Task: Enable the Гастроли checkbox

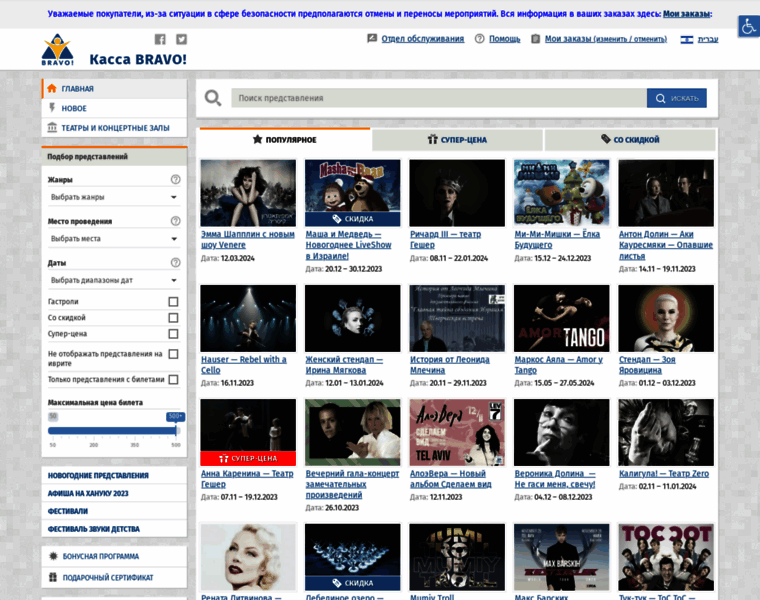Action: [173, 302]
